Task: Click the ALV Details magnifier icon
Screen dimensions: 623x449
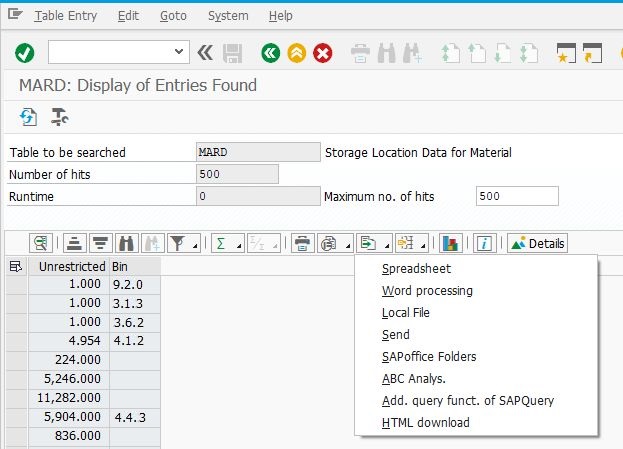Action: (x=41, y=243)
